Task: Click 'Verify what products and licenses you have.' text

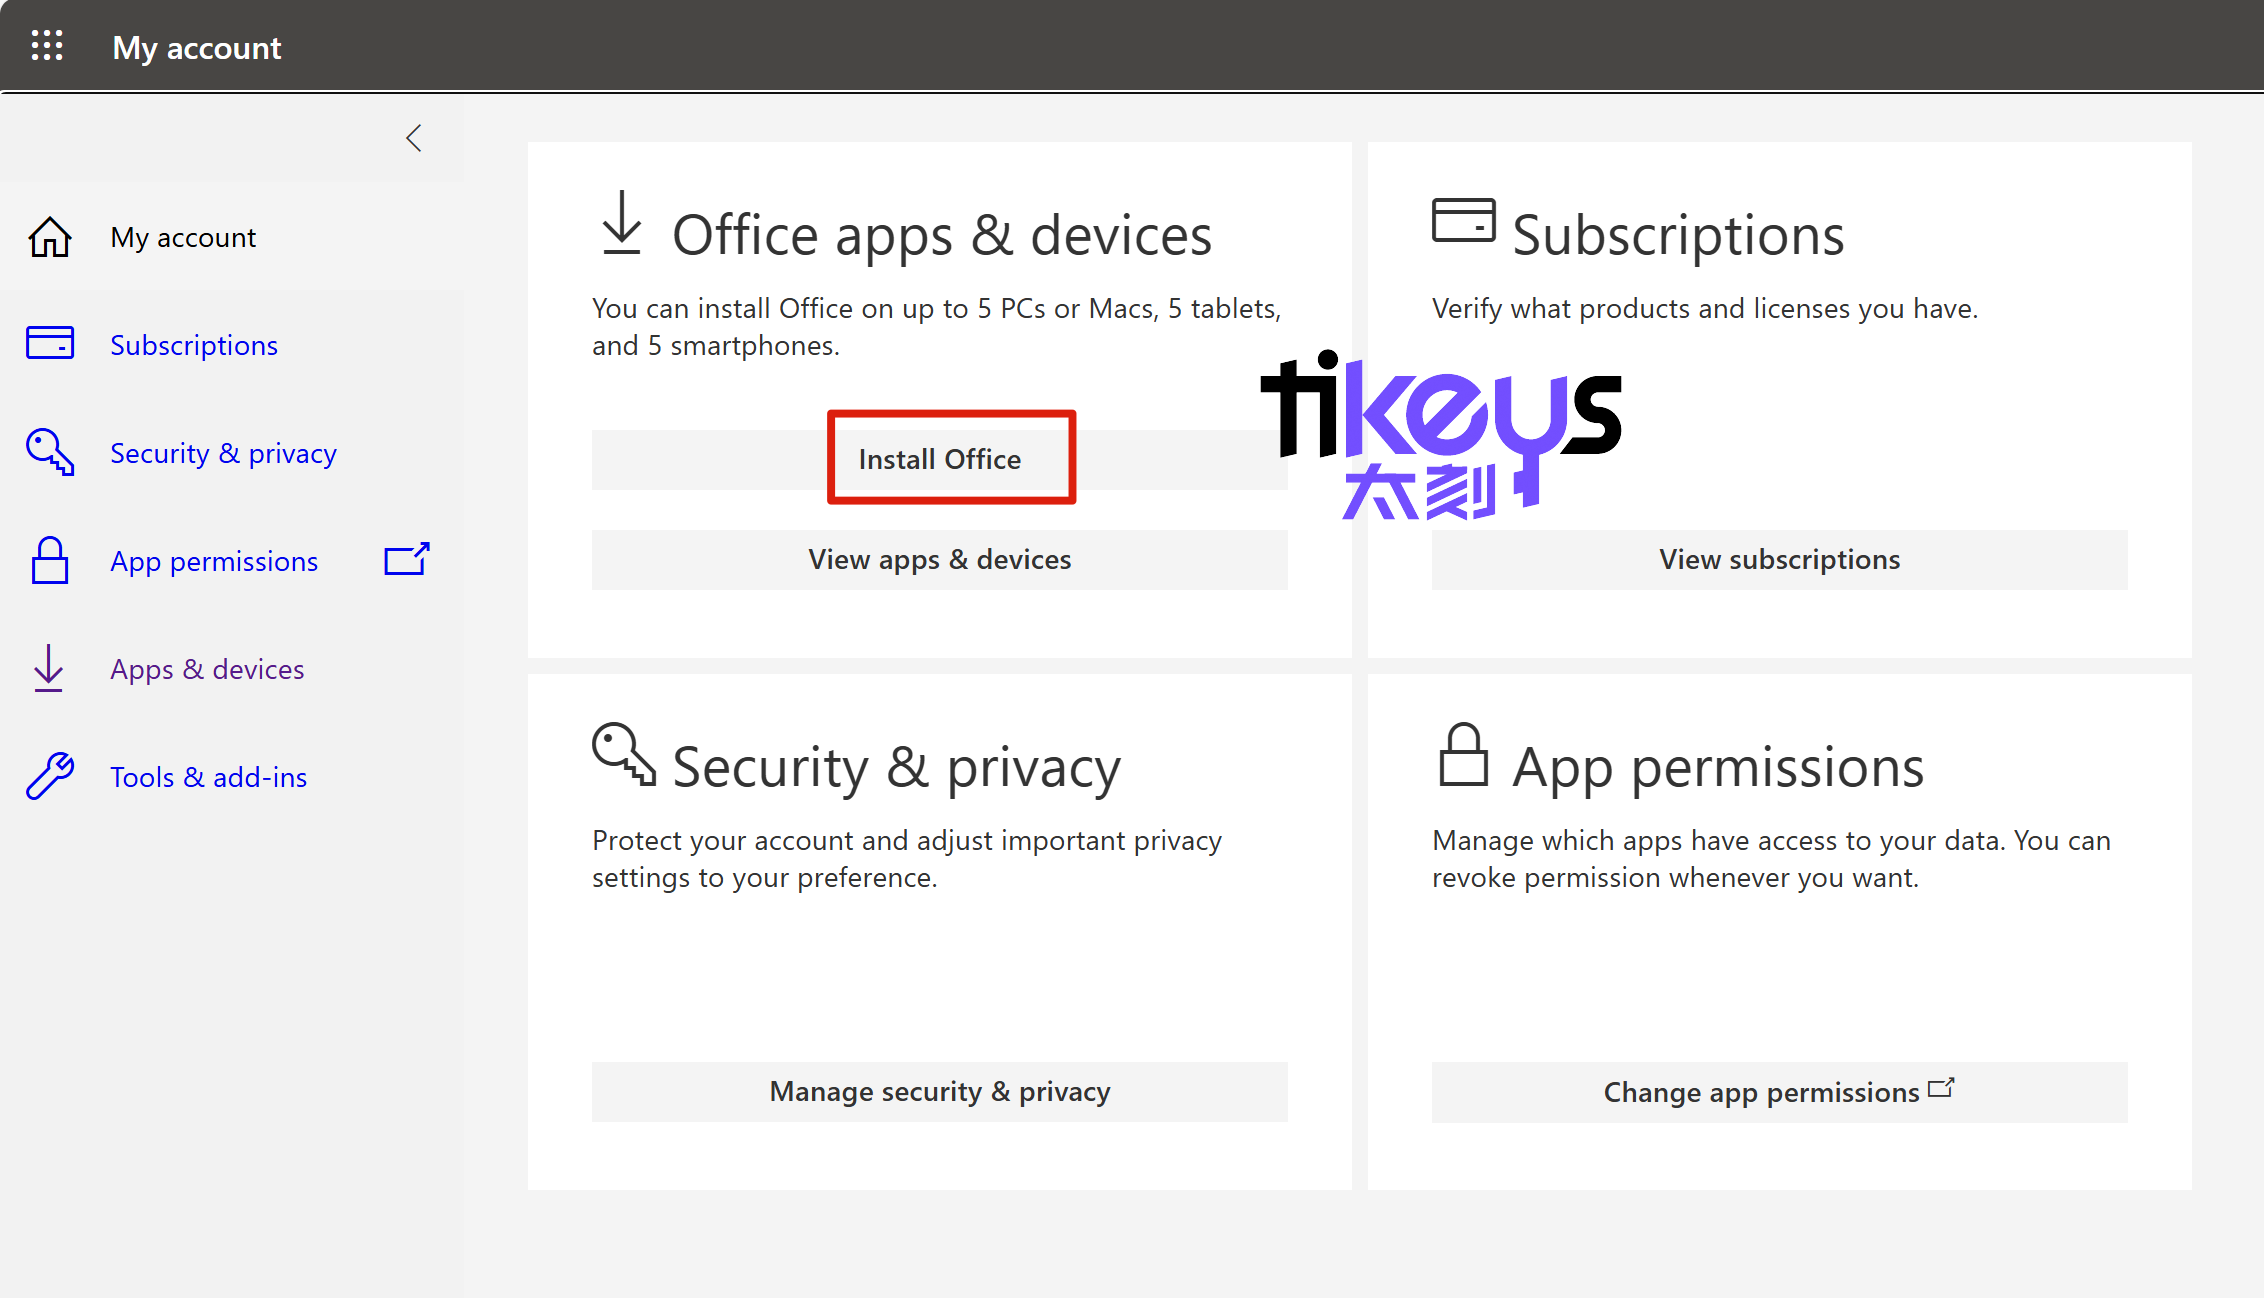Action: [x=1705, y=308]
